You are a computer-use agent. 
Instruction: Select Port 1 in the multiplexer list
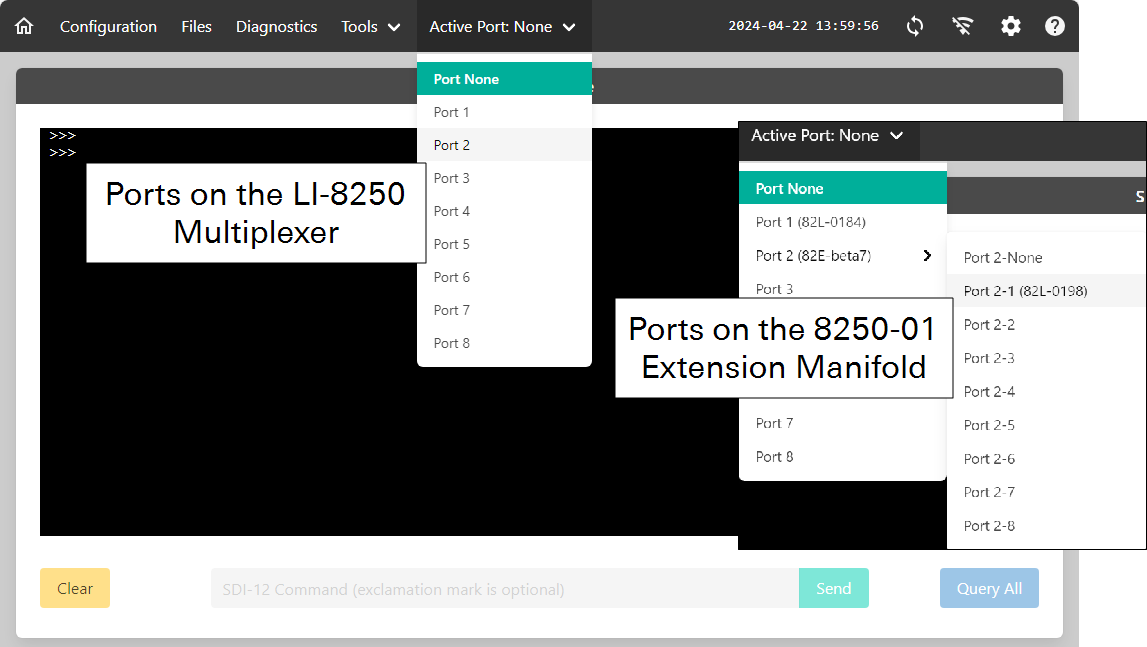(x=504, y=112)
